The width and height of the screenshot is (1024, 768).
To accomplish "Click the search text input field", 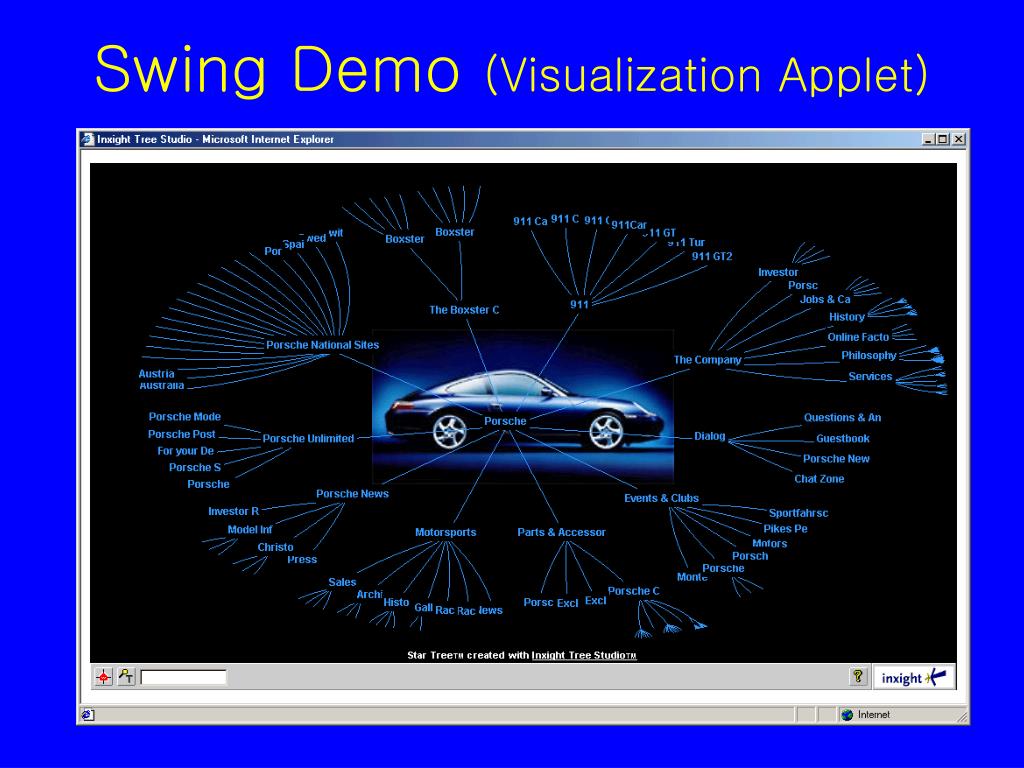I will [x=184, y=677].
